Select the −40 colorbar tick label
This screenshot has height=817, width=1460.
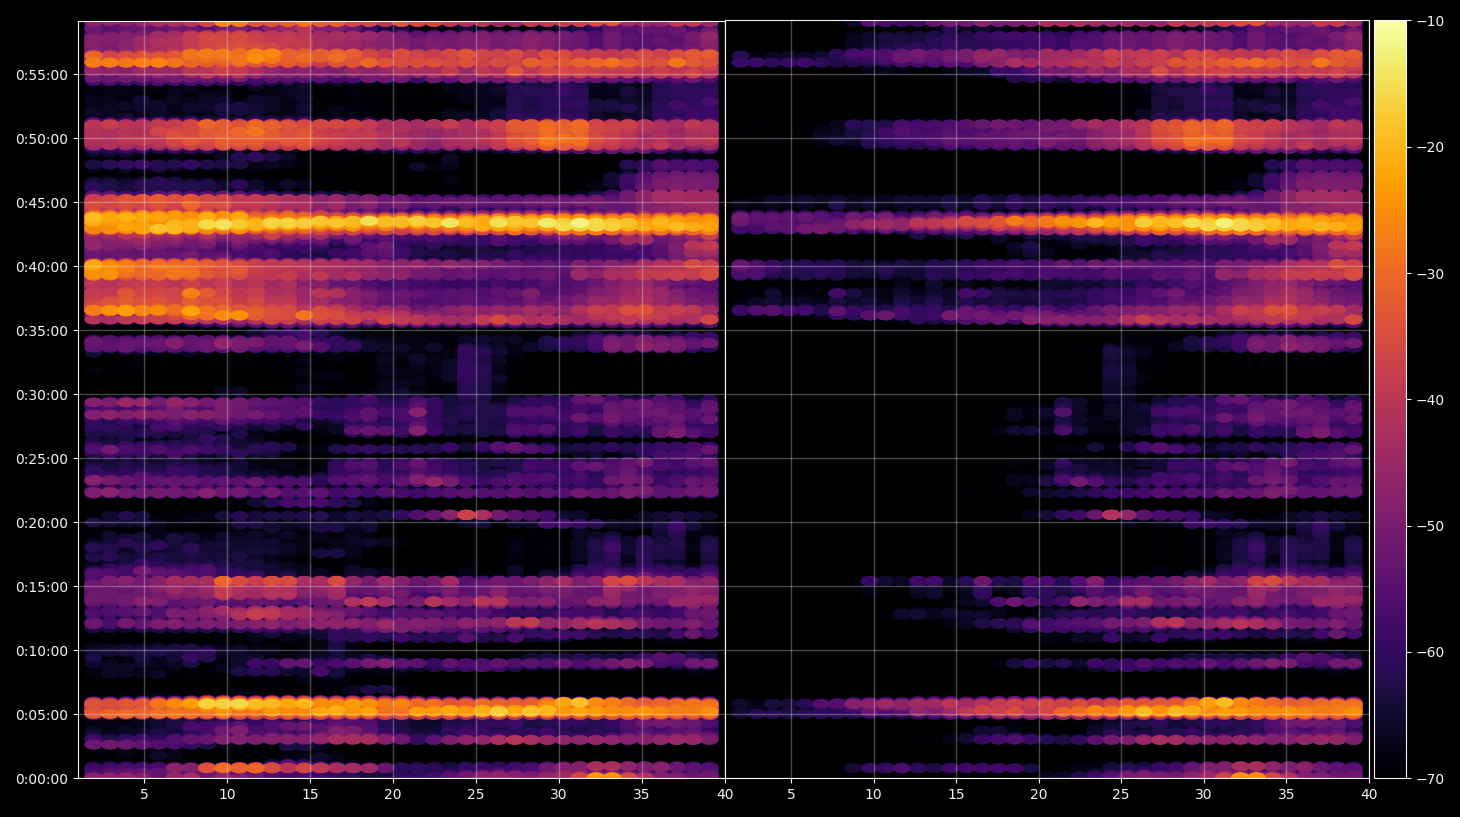pos(1429,400)
